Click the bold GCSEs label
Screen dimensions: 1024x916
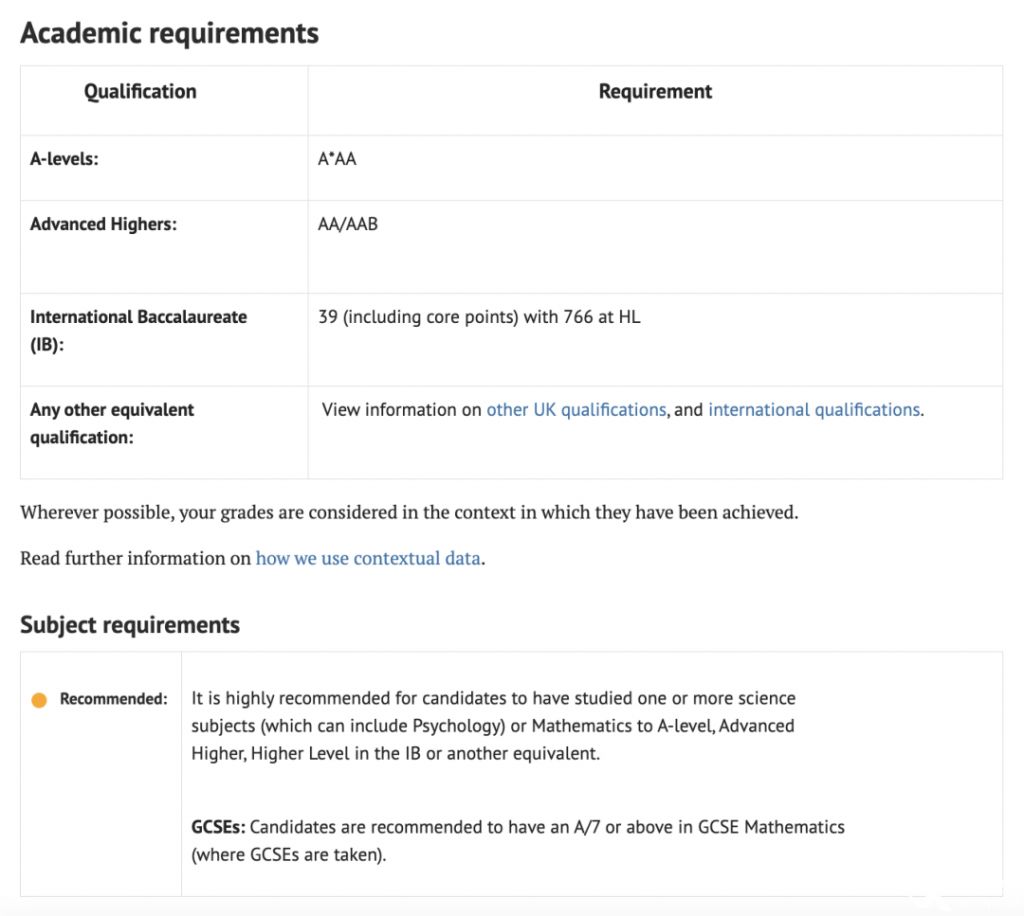pos(218,827)
